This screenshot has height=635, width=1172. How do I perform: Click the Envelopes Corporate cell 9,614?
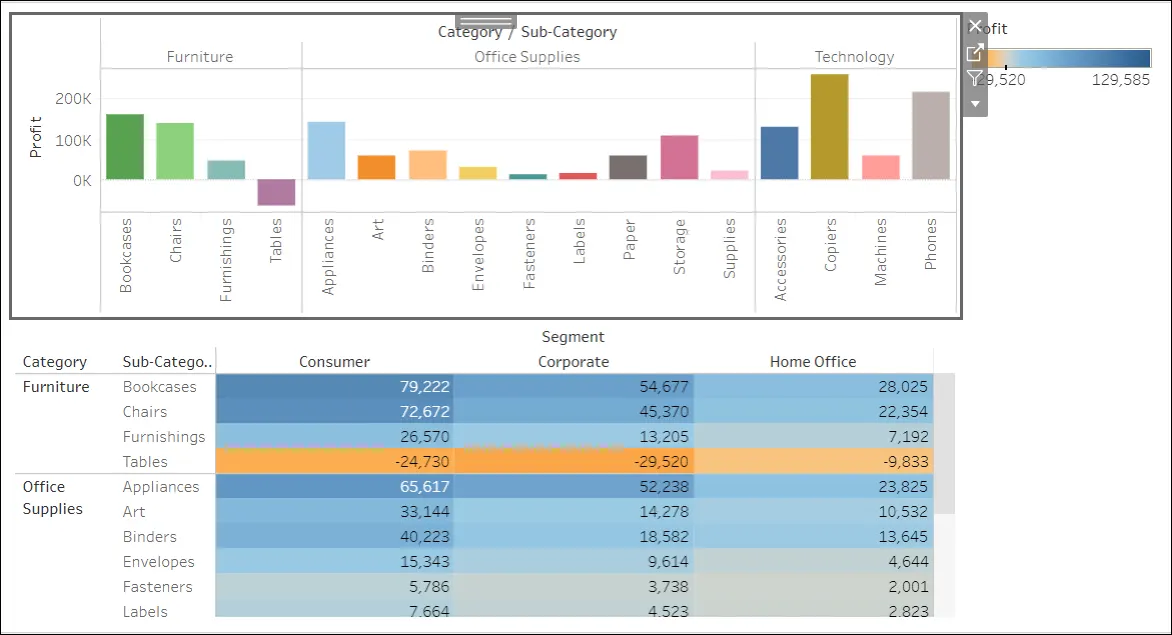coord(573,562)
